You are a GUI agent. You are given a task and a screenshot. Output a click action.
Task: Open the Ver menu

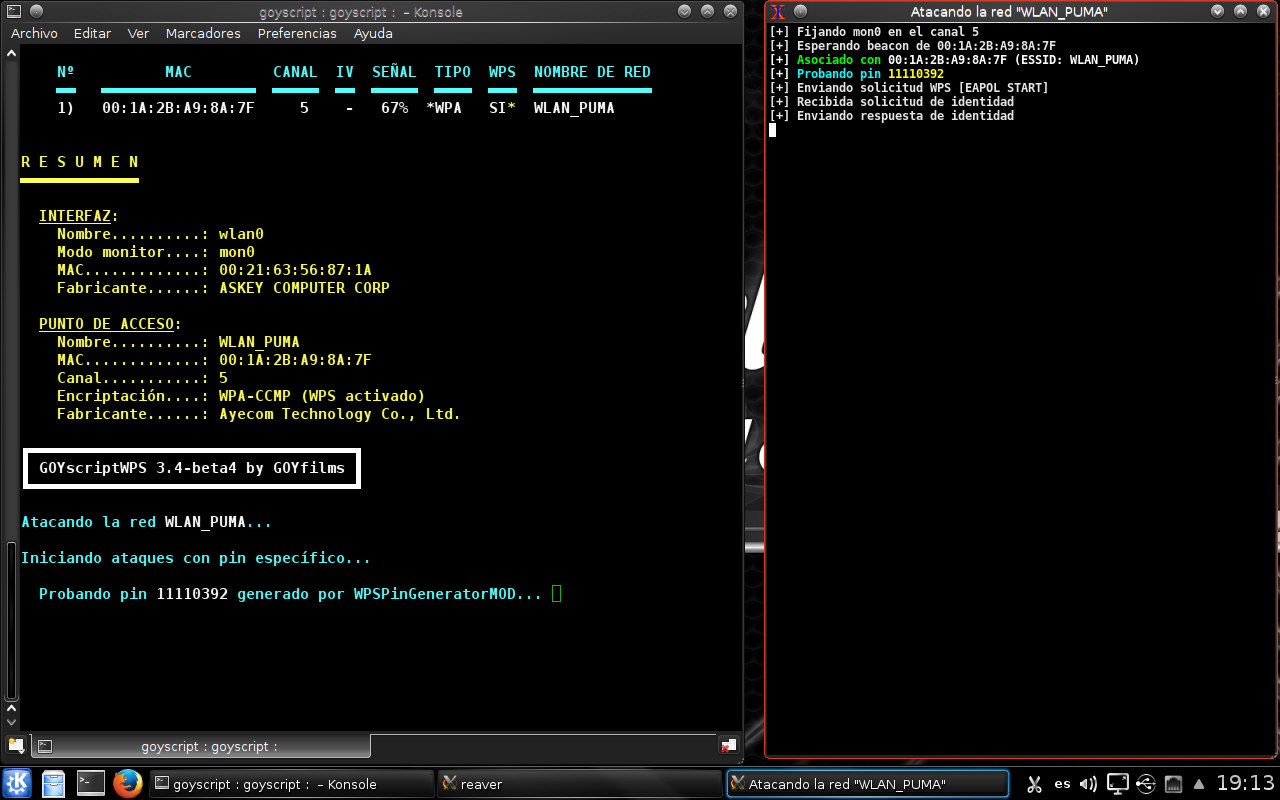[138, 33]
